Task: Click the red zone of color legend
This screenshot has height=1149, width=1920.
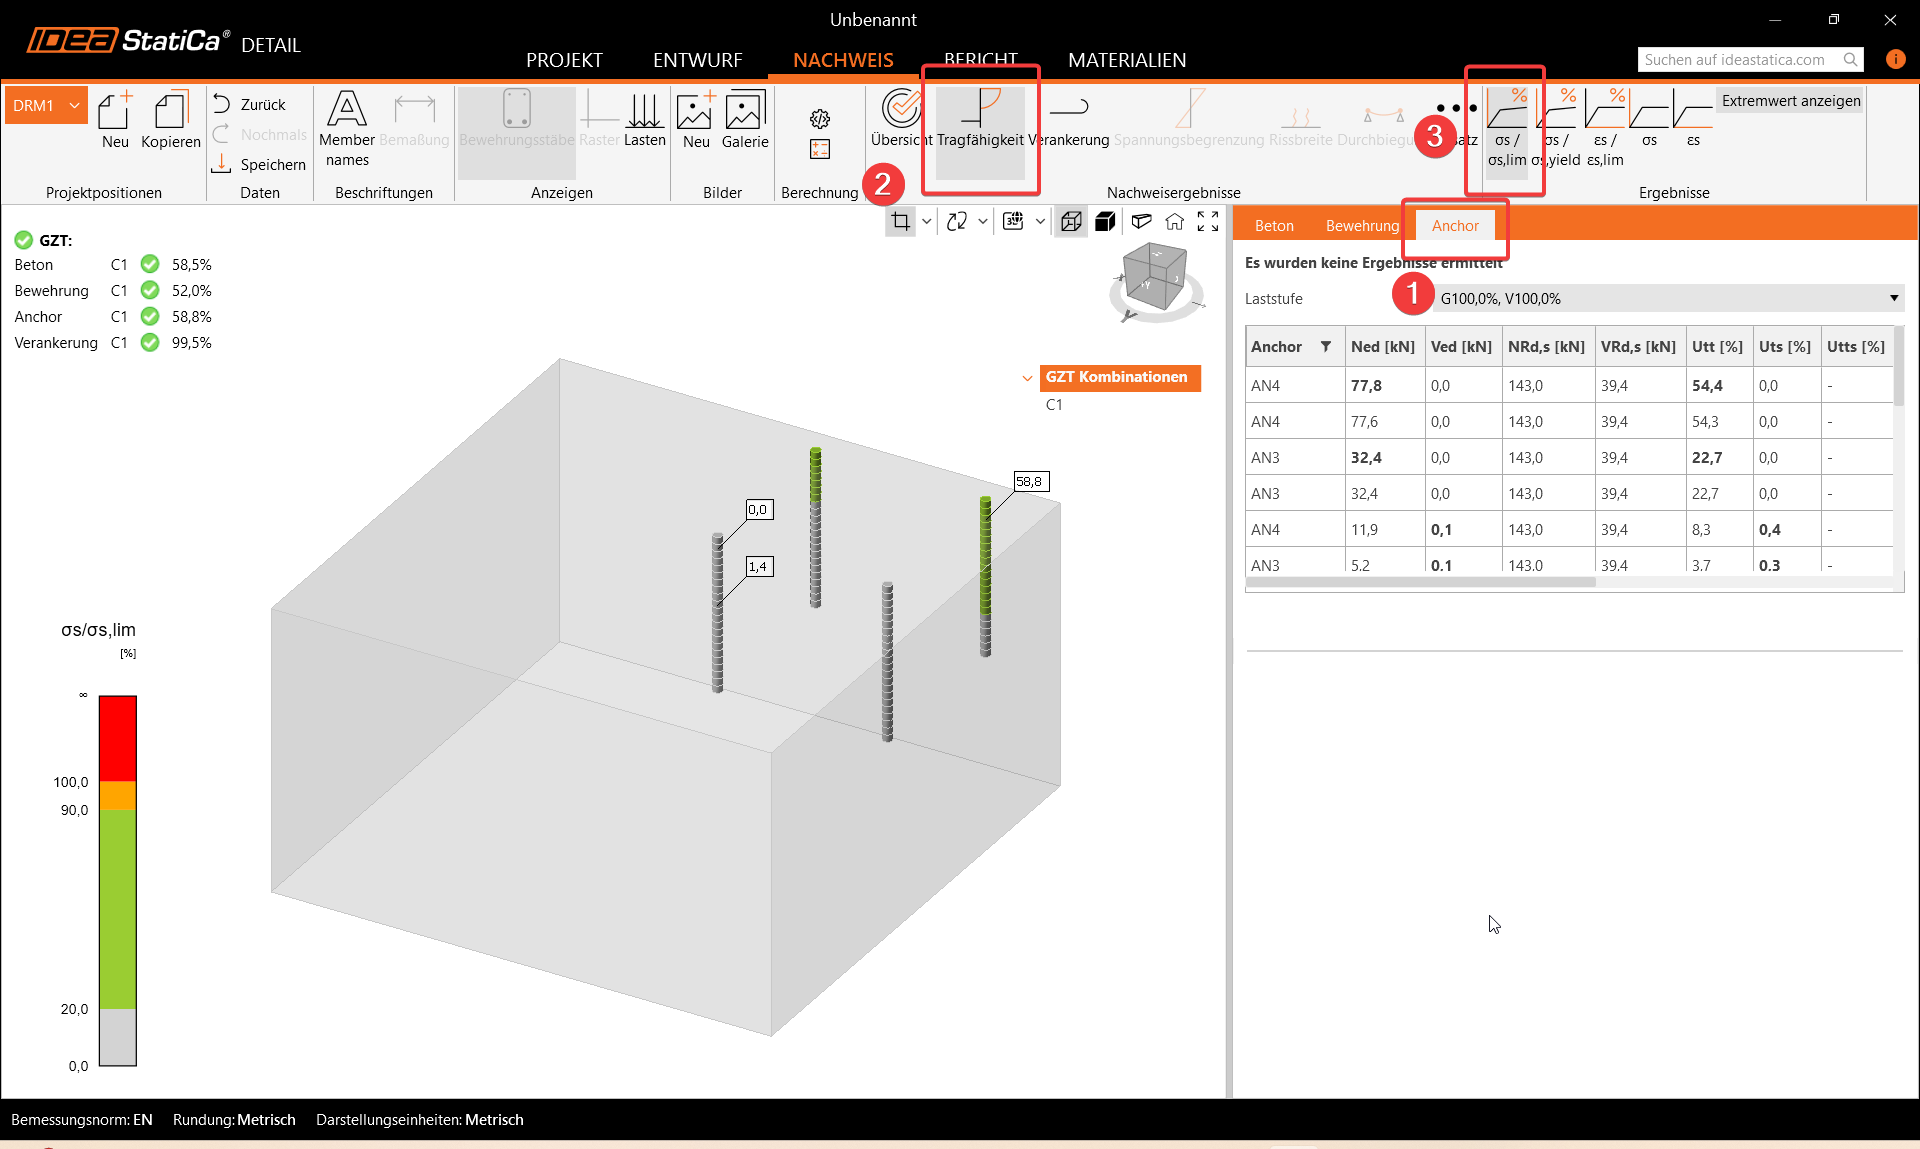Action: [117, 737]
